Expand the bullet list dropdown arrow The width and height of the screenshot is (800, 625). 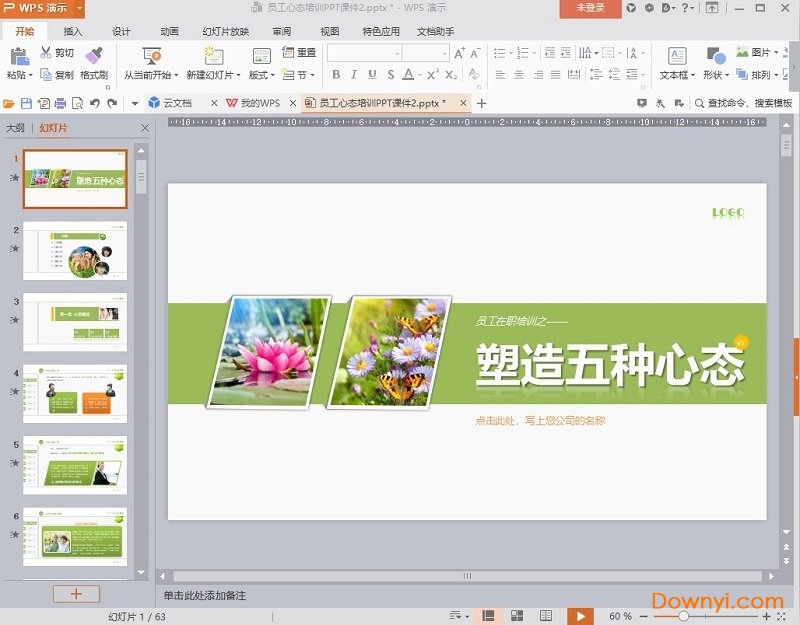[x=510, y=52]
